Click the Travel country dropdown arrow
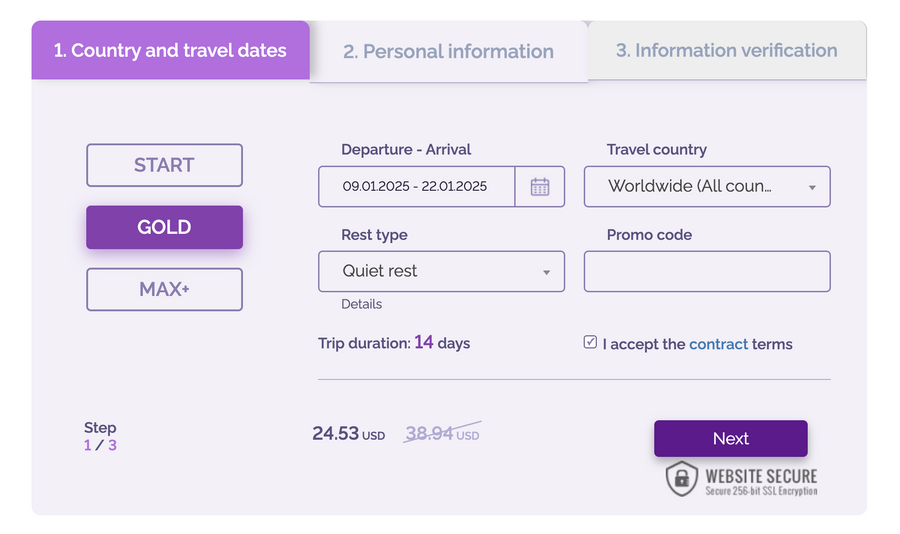900x534 pixels. click(x=812, y=188)
